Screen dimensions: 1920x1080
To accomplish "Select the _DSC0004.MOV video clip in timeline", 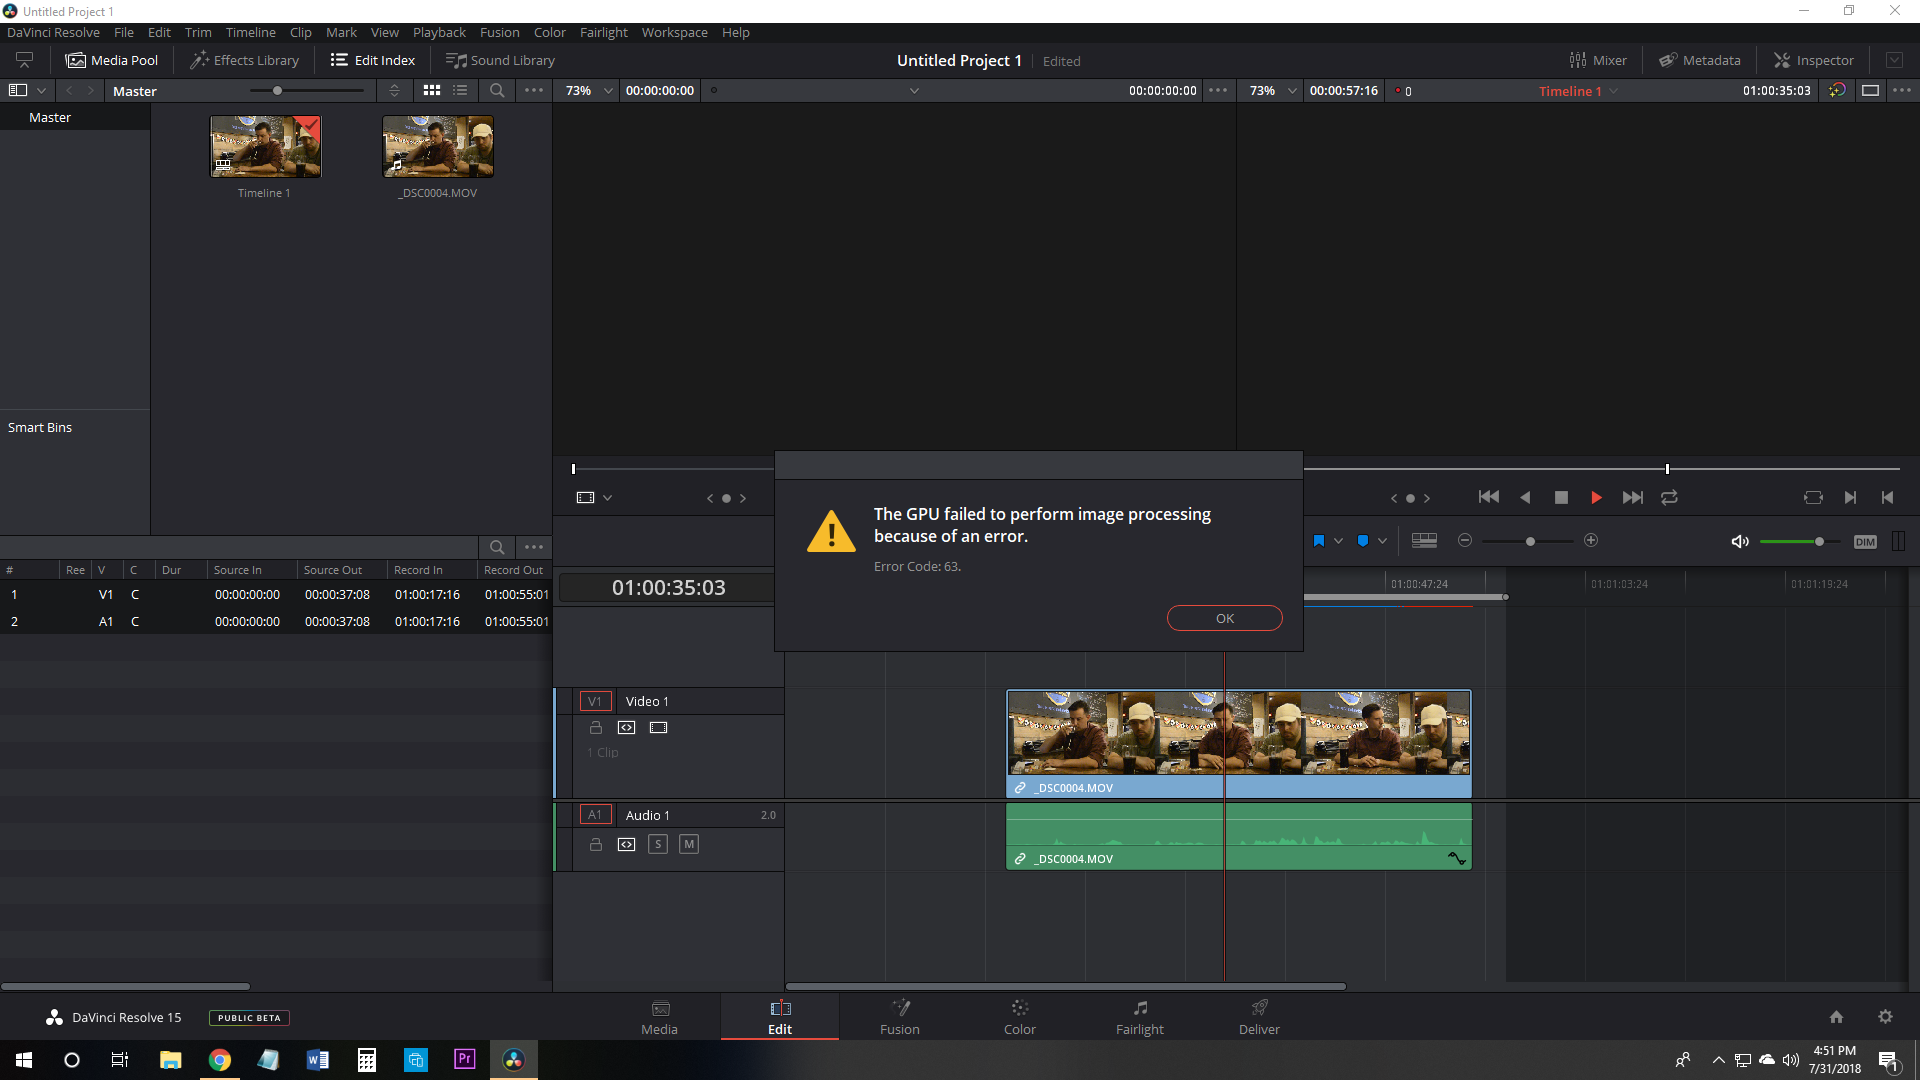I will coord(1239,743).
